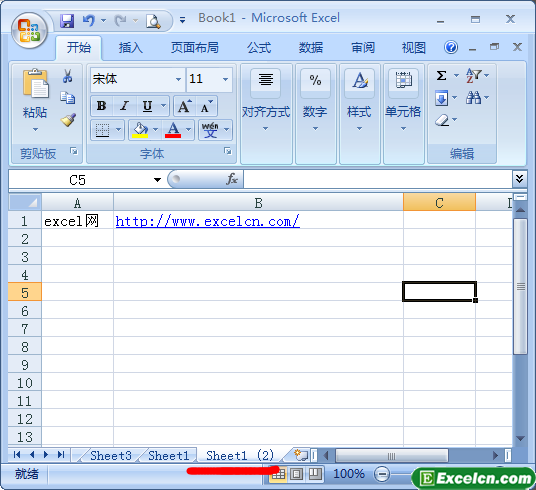Toggle Italic formatting
Viewport: 536px width, 490px height.
[124, 106]
